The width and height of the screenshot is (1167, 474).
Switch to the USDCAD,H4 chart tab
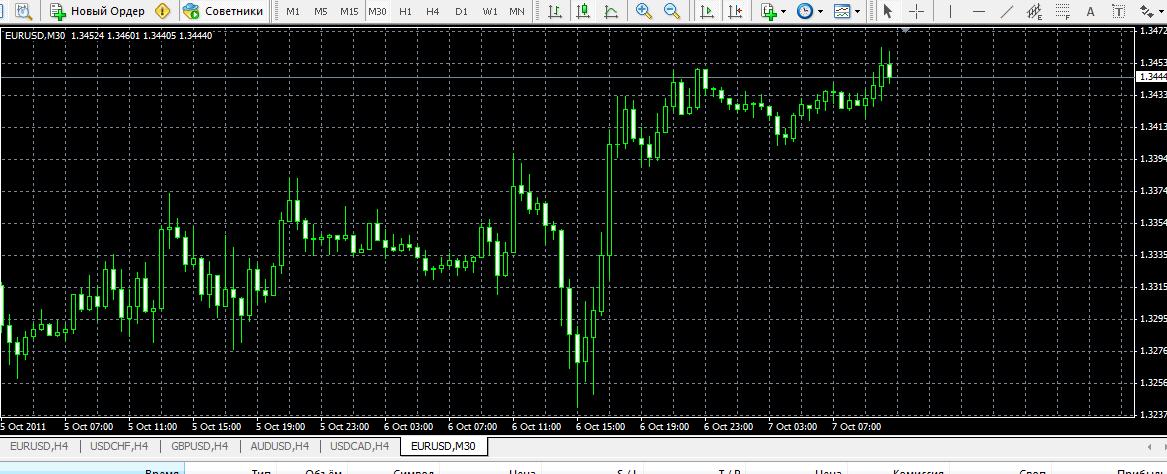pos(359,446)
